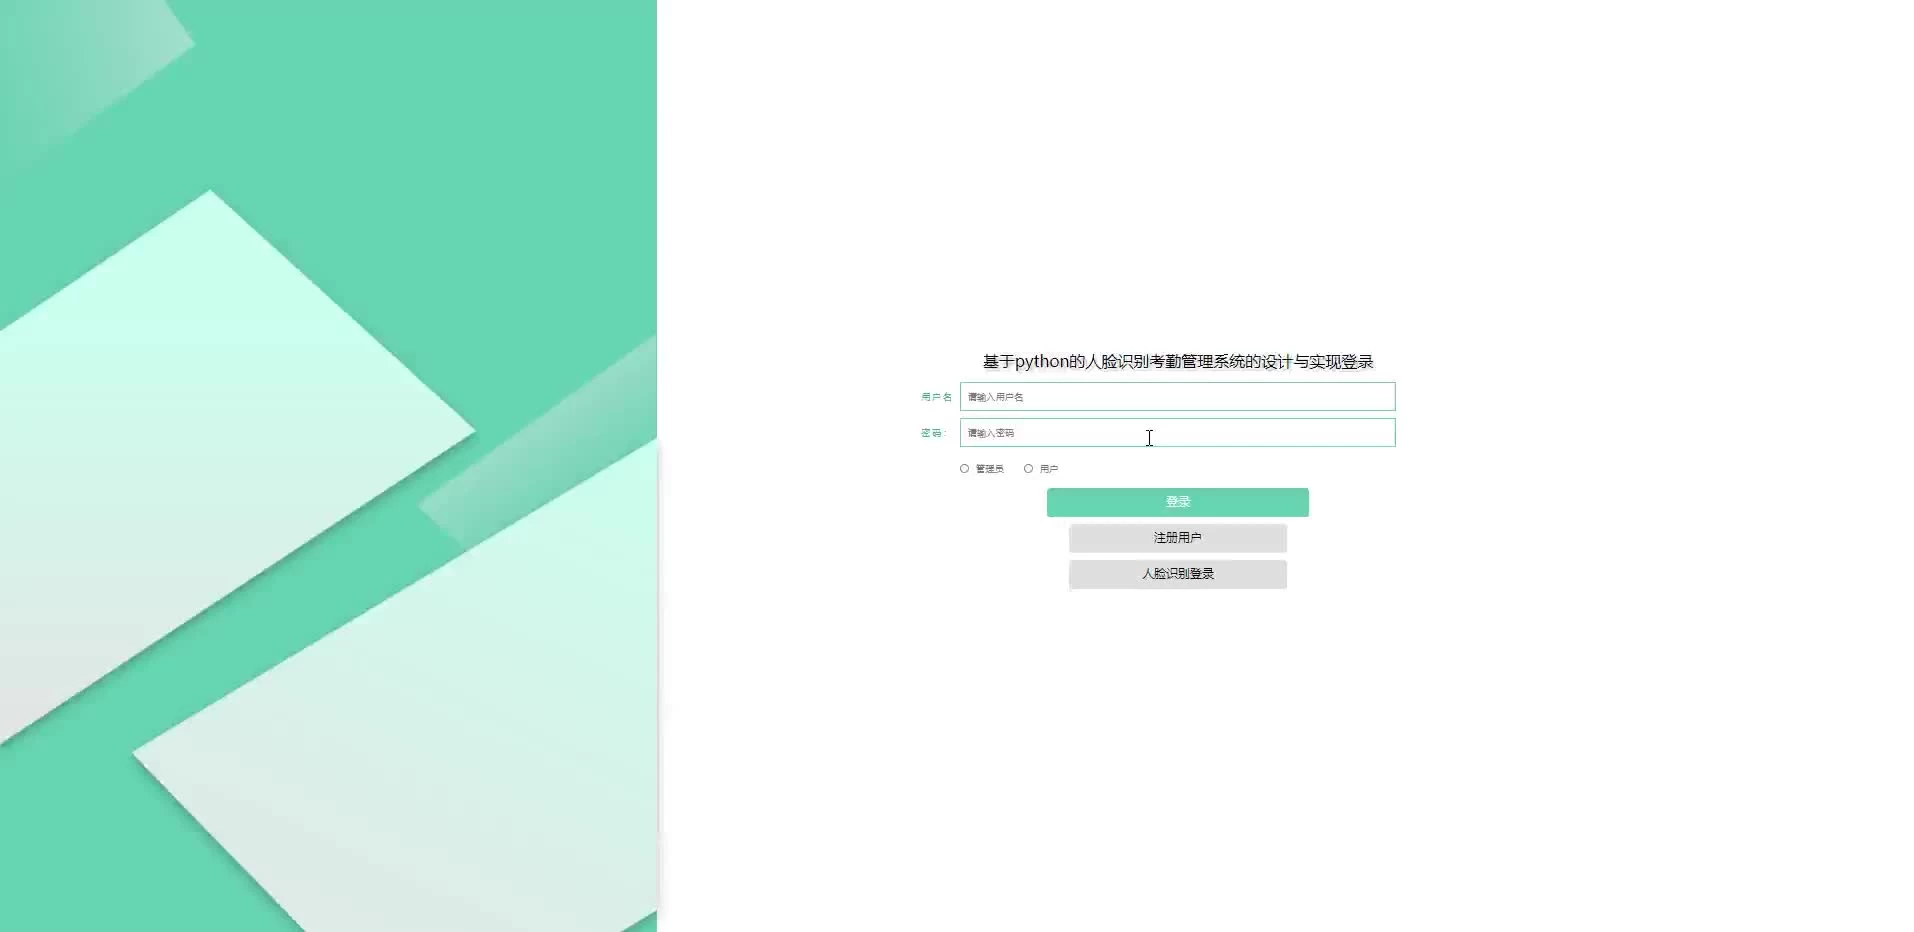The height and width of the screenshot is (932, 1914).
Task: Click the 人脸识别登录 button text
Action: click(x=1177, y=574)
